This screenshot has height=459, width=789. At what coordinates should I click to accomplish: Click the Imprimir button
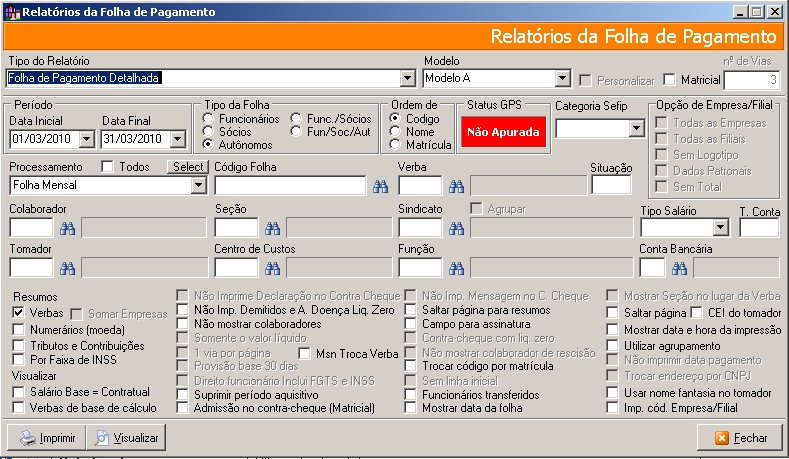click(x=46, y=438)
